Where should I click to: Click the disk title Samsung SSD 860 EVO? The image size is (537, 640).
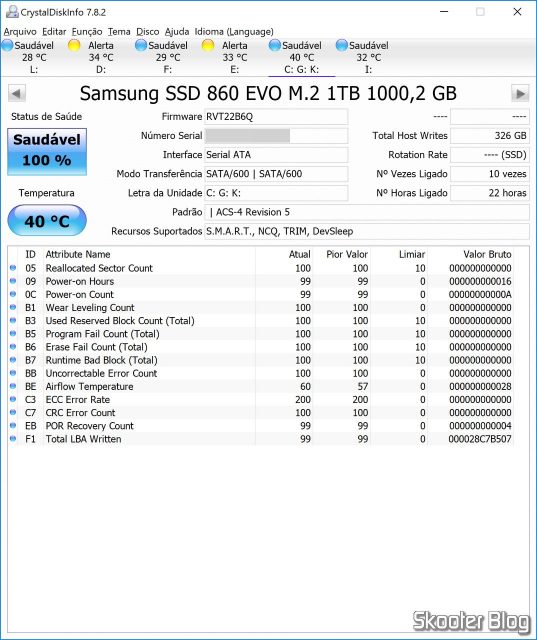[268, 93]
